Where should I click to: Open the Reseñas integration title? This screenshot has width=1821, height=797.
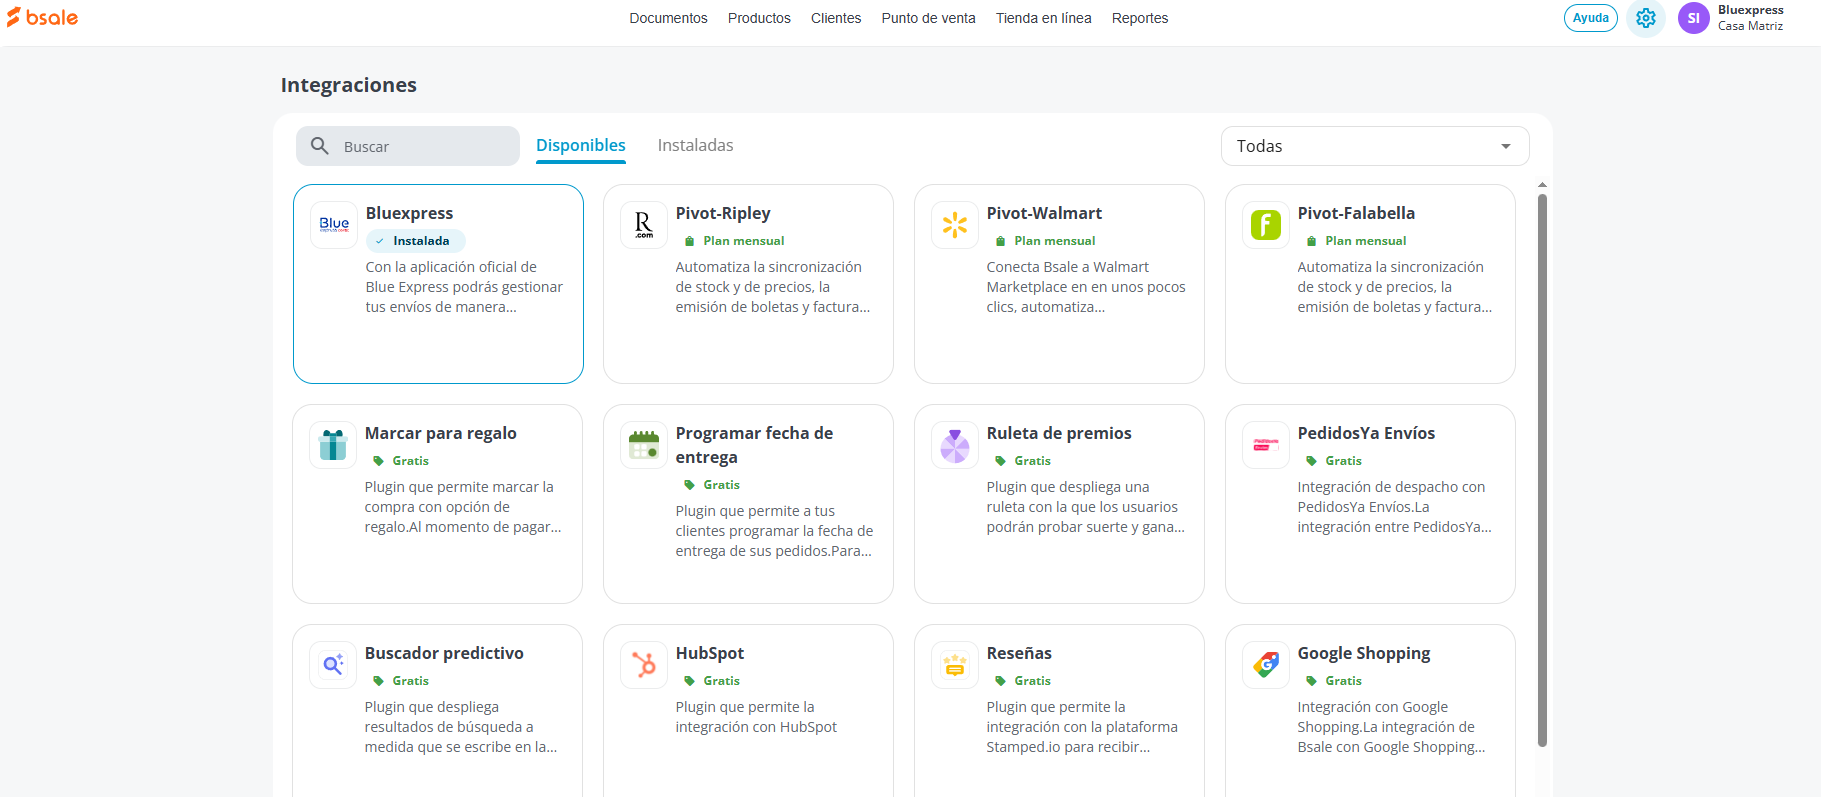[x=1019, y=653]
